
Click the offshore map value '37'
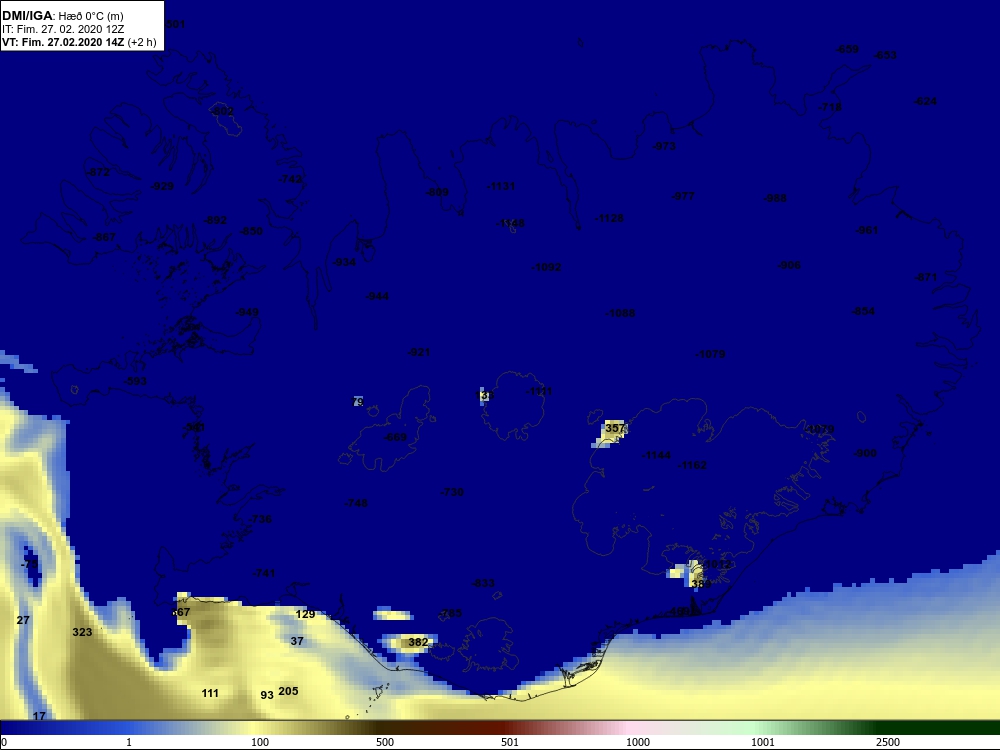coord(297,641)
